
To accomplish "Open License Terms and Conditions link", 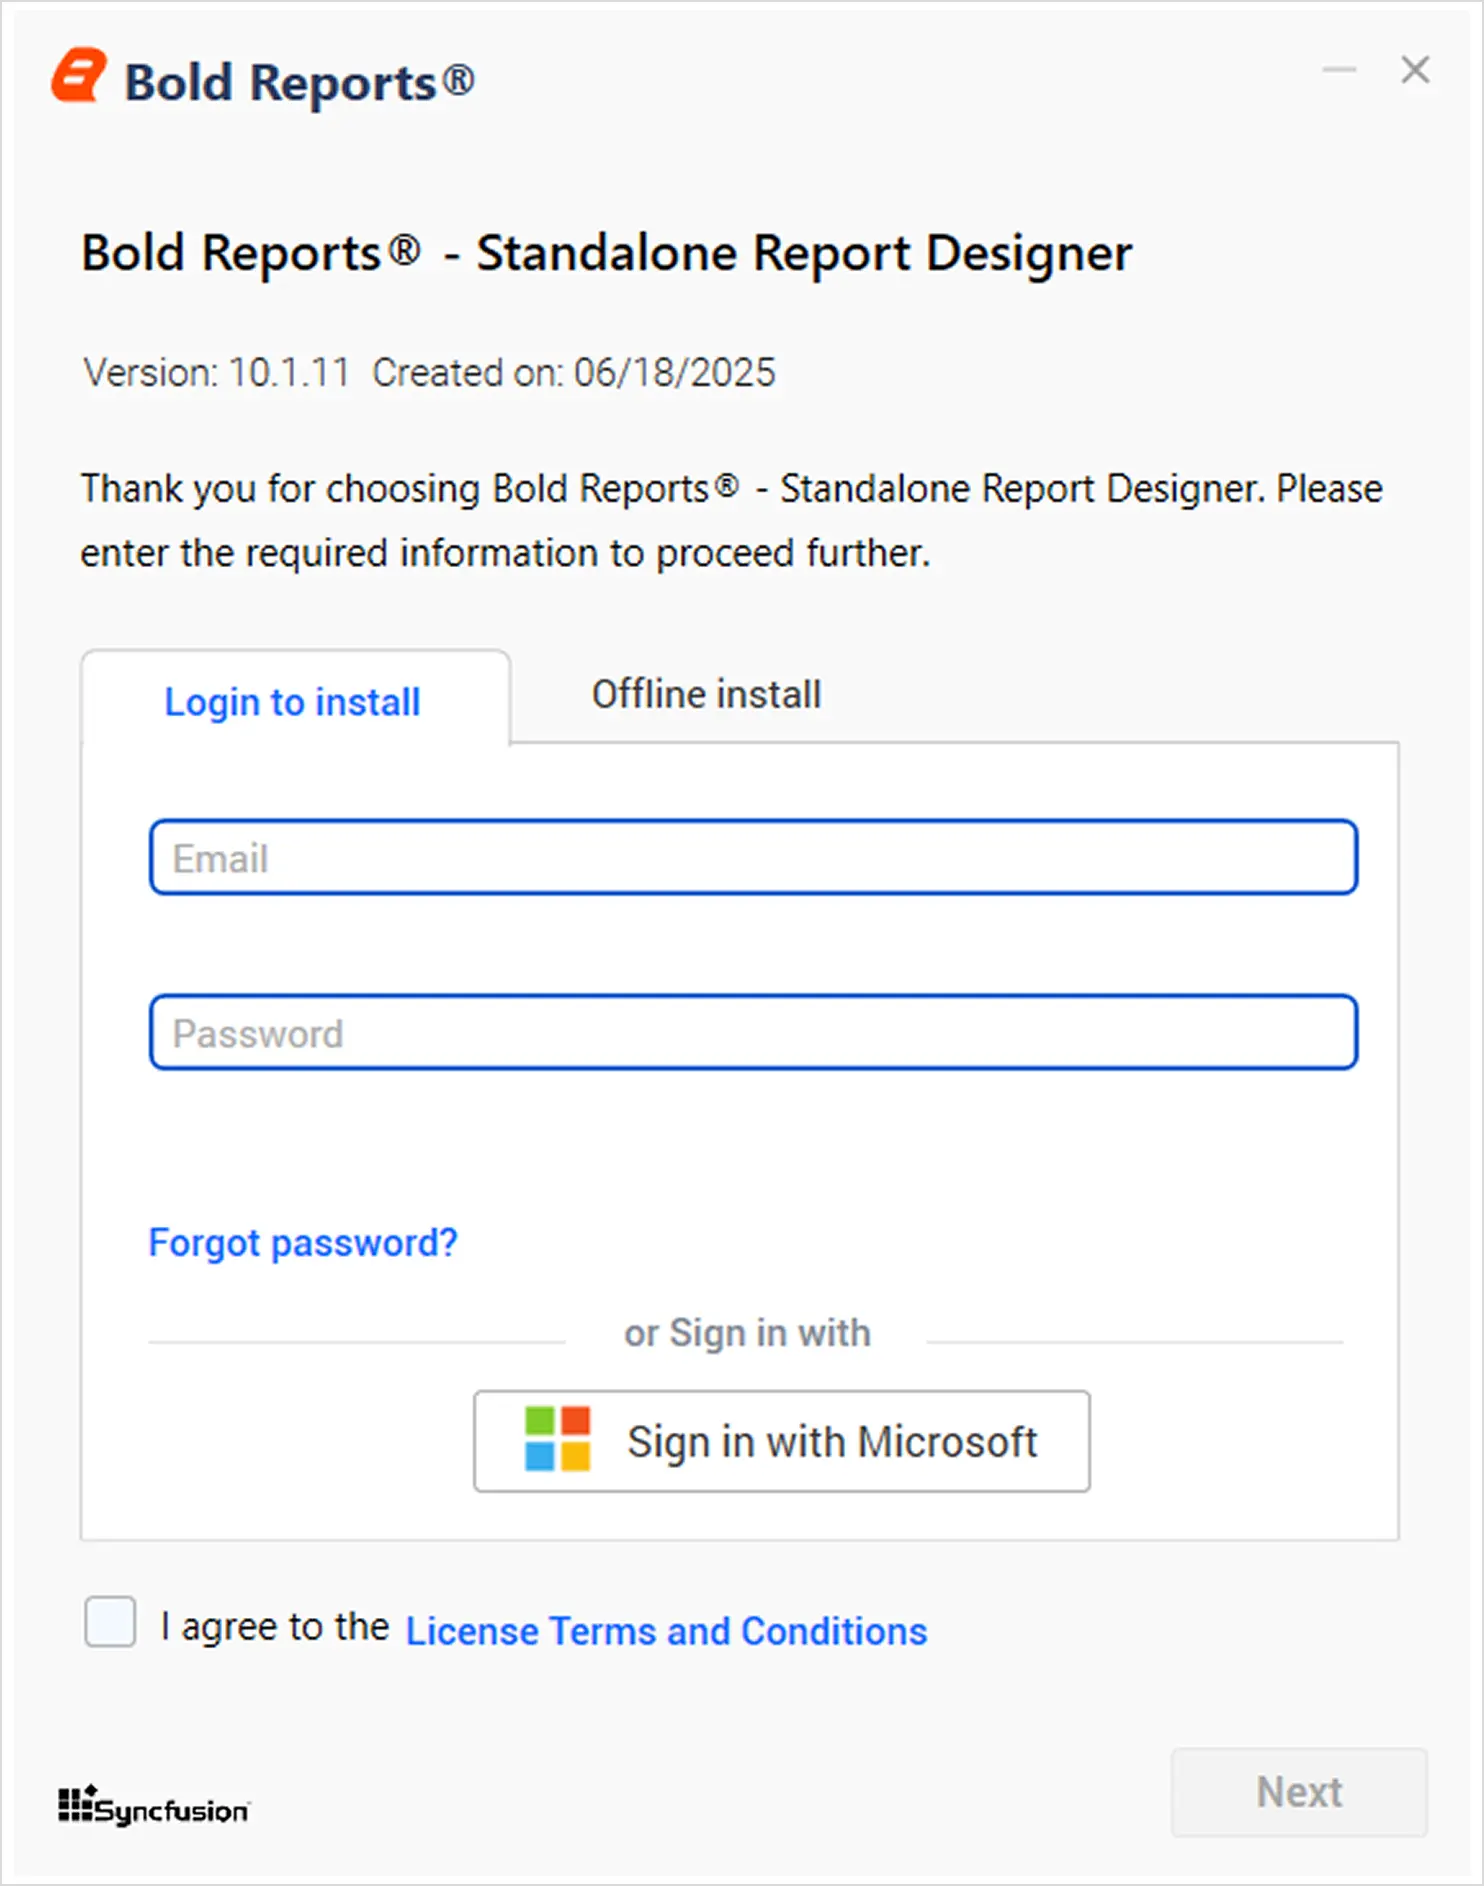I will point(666,1631).
